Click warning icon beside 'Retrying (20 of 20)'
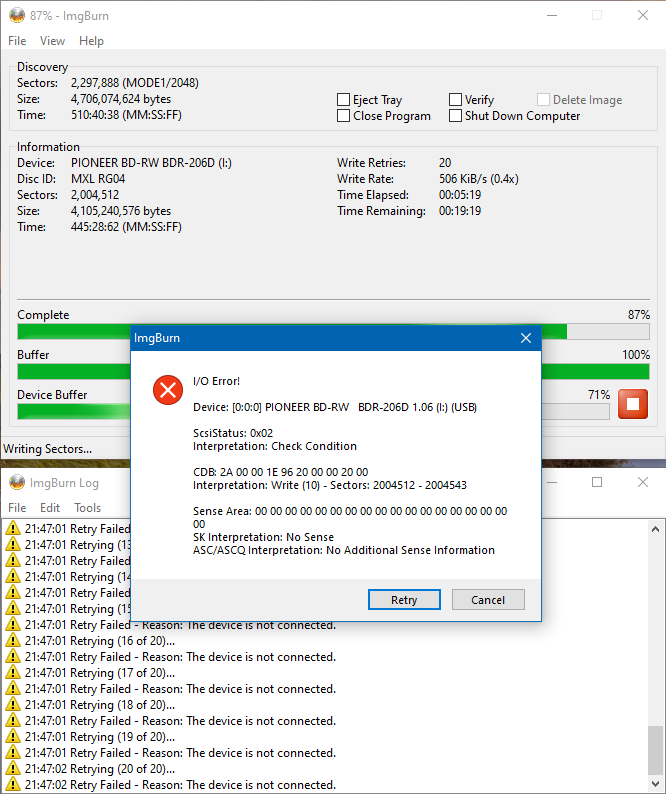Image resolution: width=666 pixels, height=794 pixels. (13, 769)
